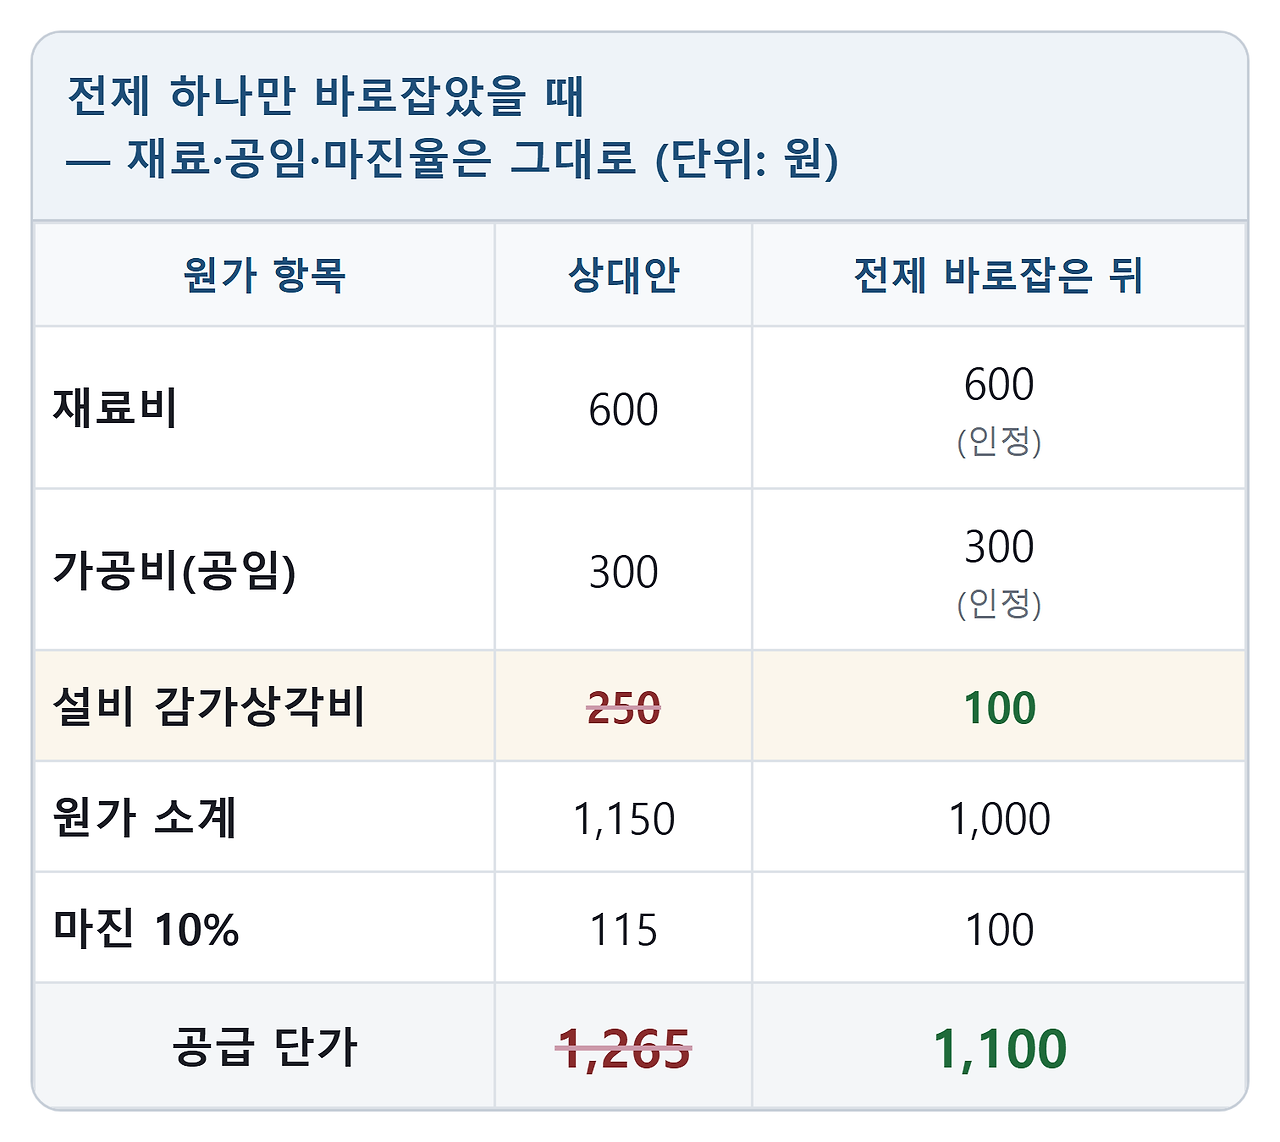The height and width of the screenshot is (1142, 1280).
Task: Select the '원가 항목' column header
Action: [x=265, y=275]
